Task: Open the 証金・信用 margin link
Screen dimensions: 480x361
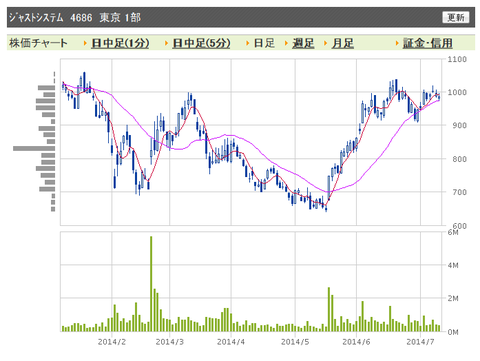Action: pyautogui.click(x=428, y=43)
